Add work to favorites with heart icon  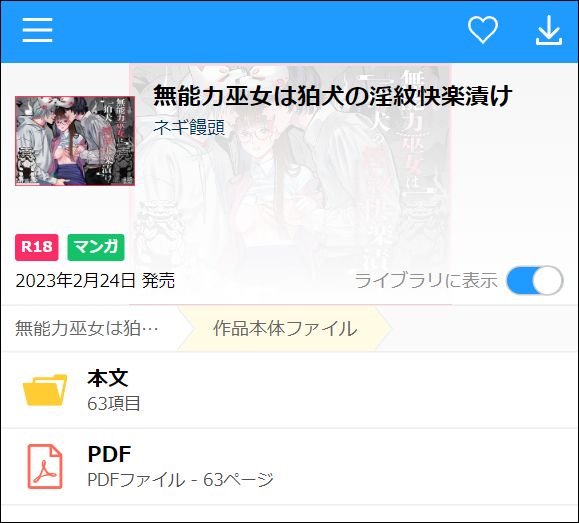click(x=483, y=30)
